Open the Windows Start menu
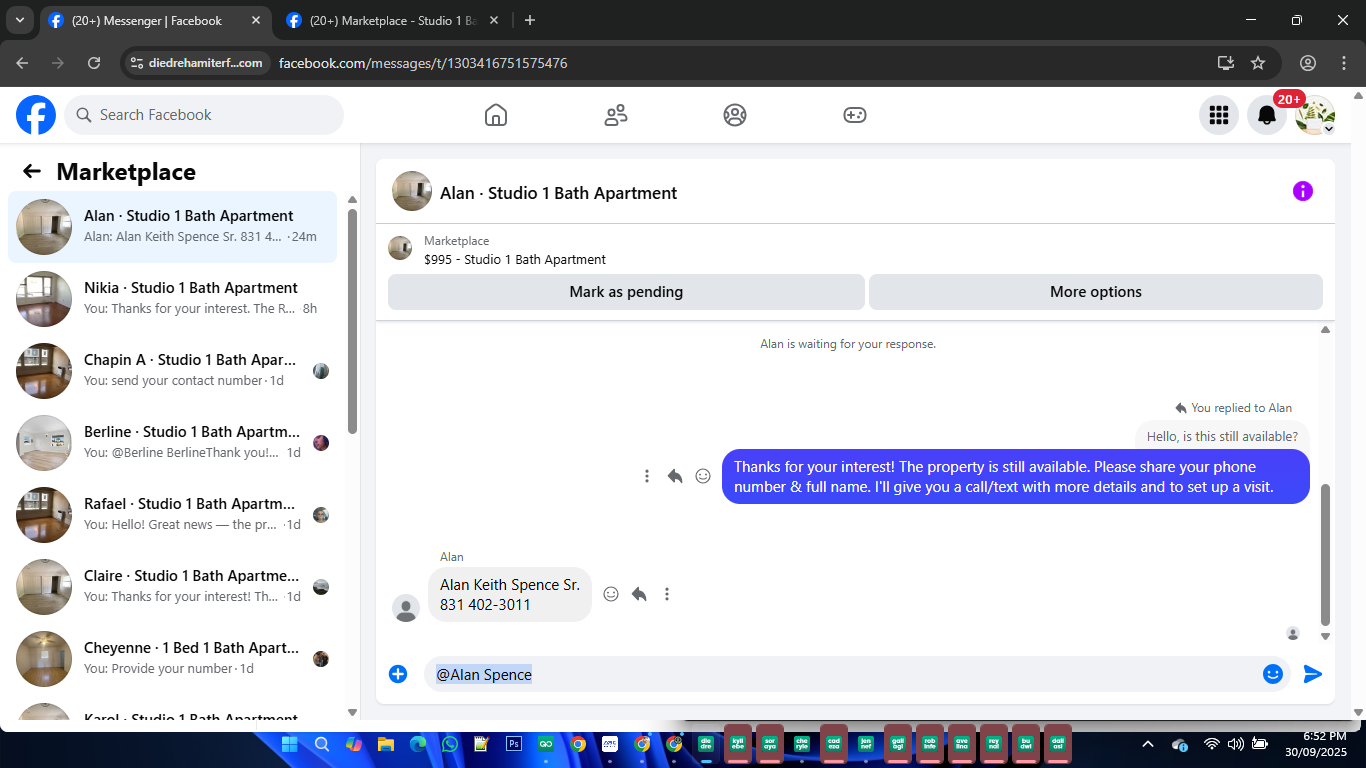 pyautogui.click(x=290, y=744)
